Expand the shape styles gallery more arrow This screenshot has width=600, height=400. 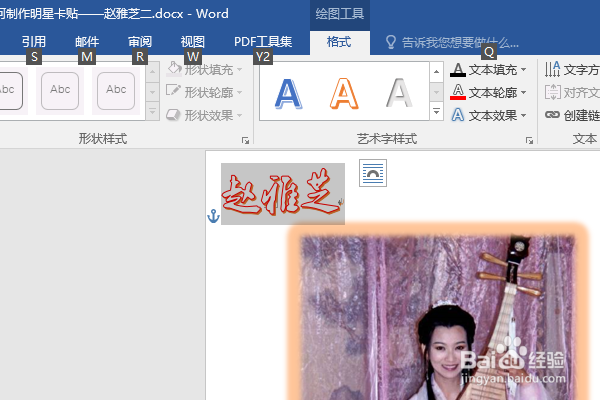coord(152,112)
